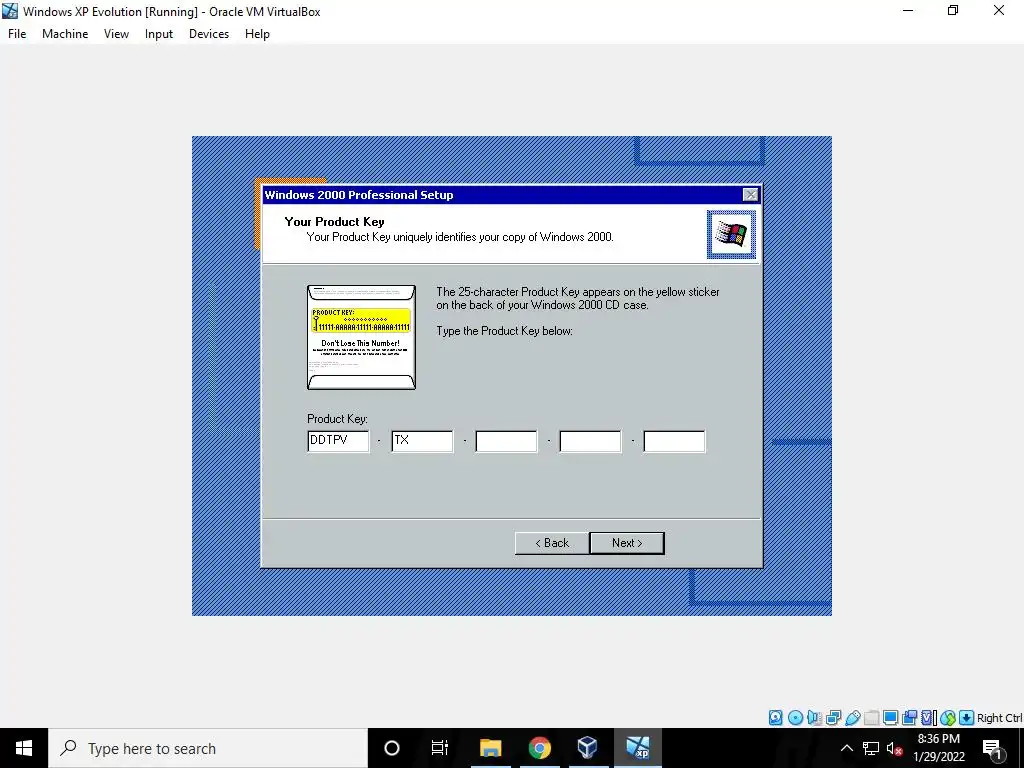Open Task View on the taskbar

coord(440,748)
